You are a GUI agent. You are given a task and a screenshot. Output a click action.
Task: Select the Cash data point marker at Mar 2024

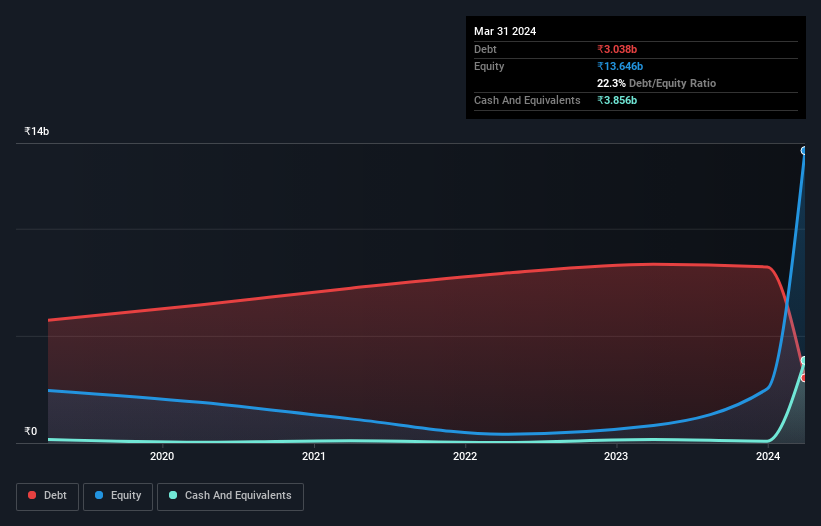[x=804, y=361]
